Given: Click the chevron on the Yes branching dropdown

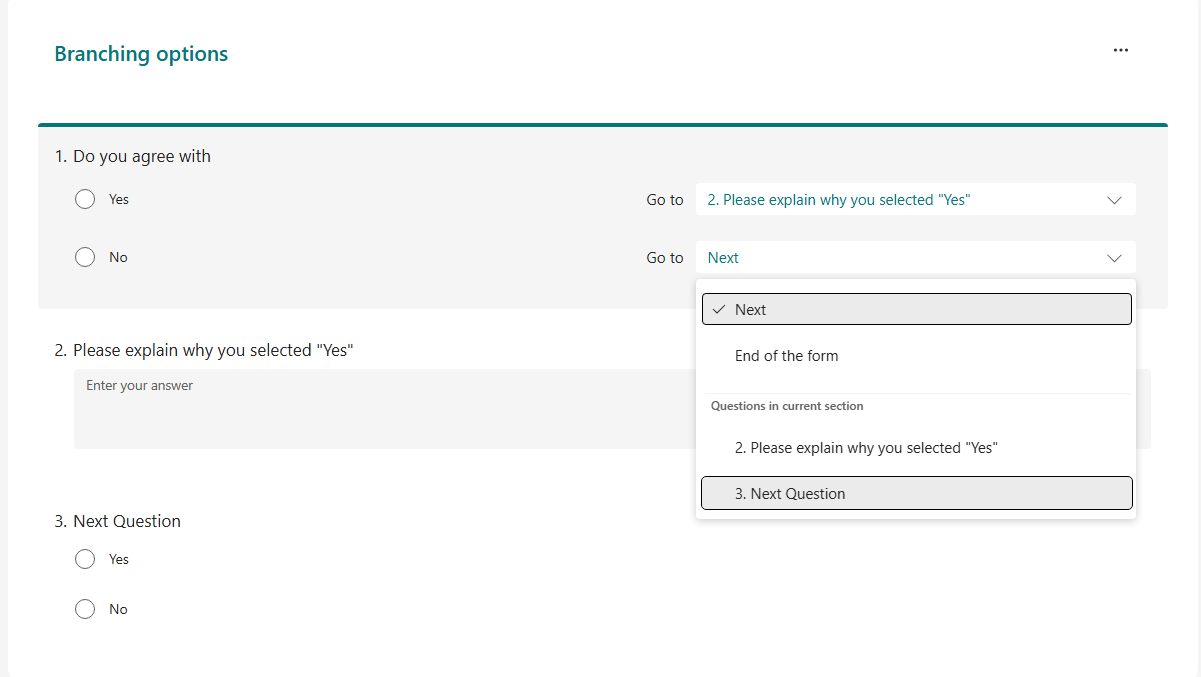Looking at the screenshot, I should [x=1115, y=200].
